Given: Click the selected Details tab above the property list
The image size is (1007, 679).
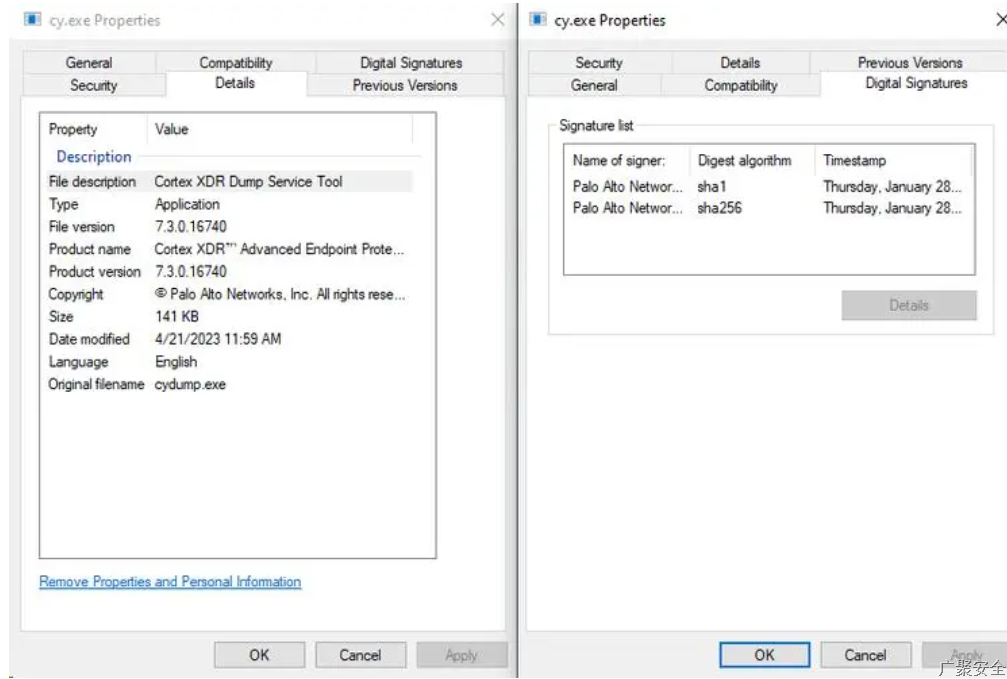Looking at the screenshot, I should (x=236, y=84).
